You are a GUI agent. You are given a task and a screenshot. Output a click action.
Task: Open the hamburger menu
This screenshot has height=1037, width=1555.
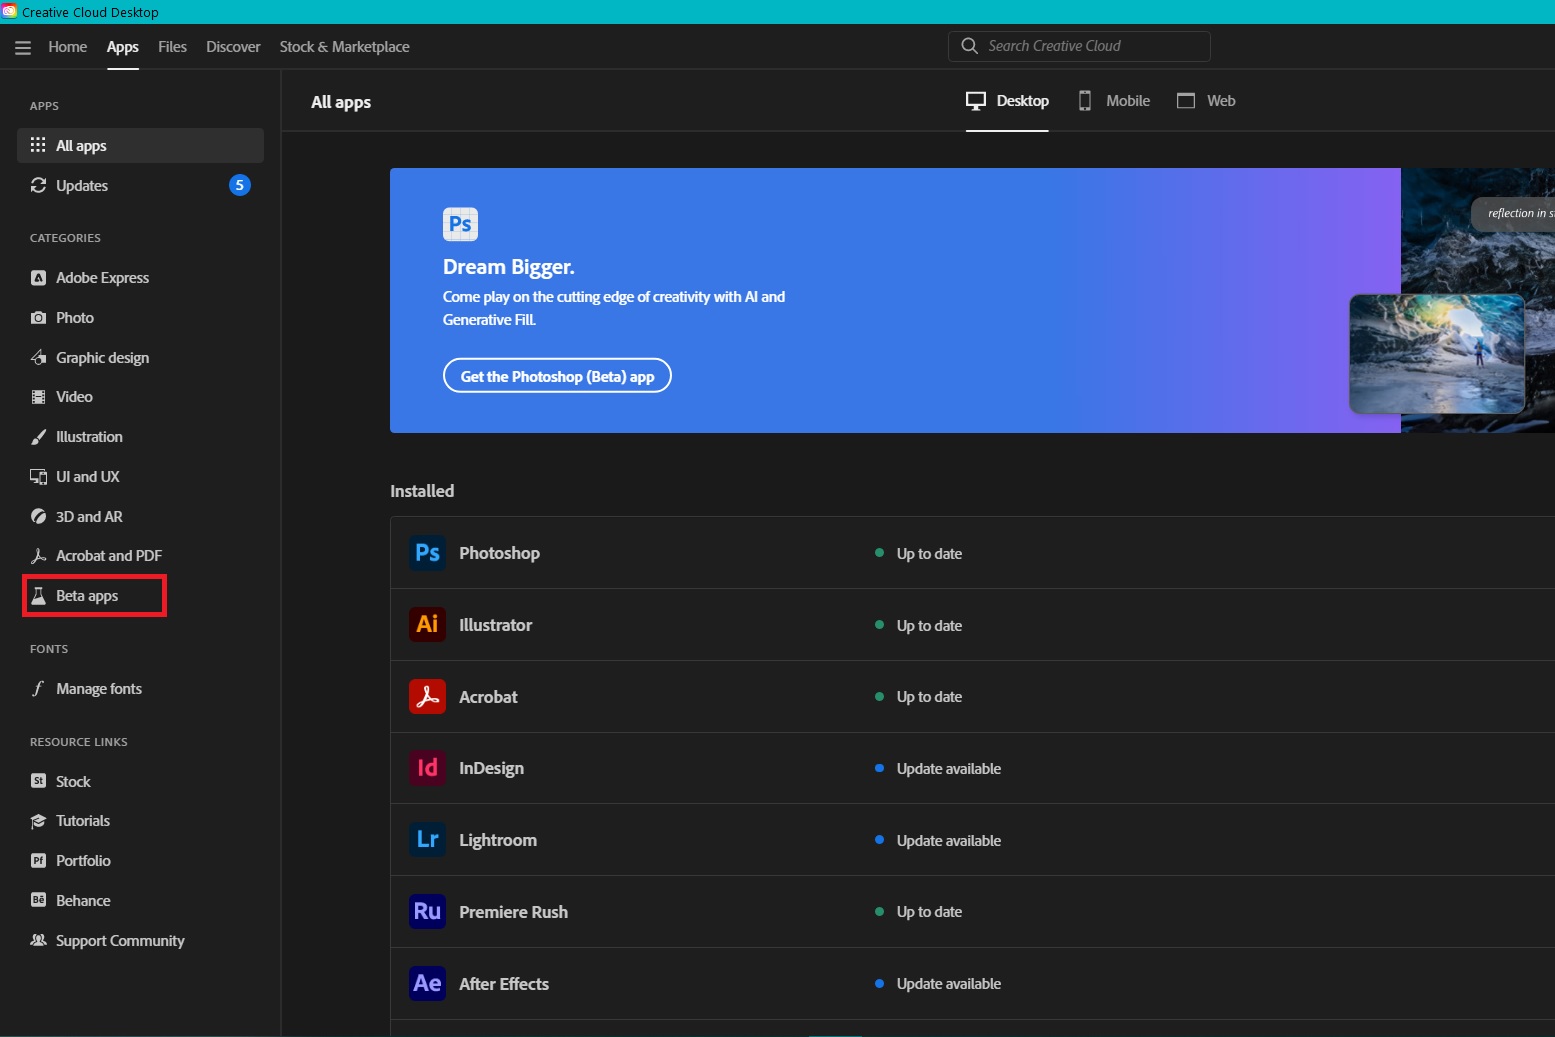point(22,46)
